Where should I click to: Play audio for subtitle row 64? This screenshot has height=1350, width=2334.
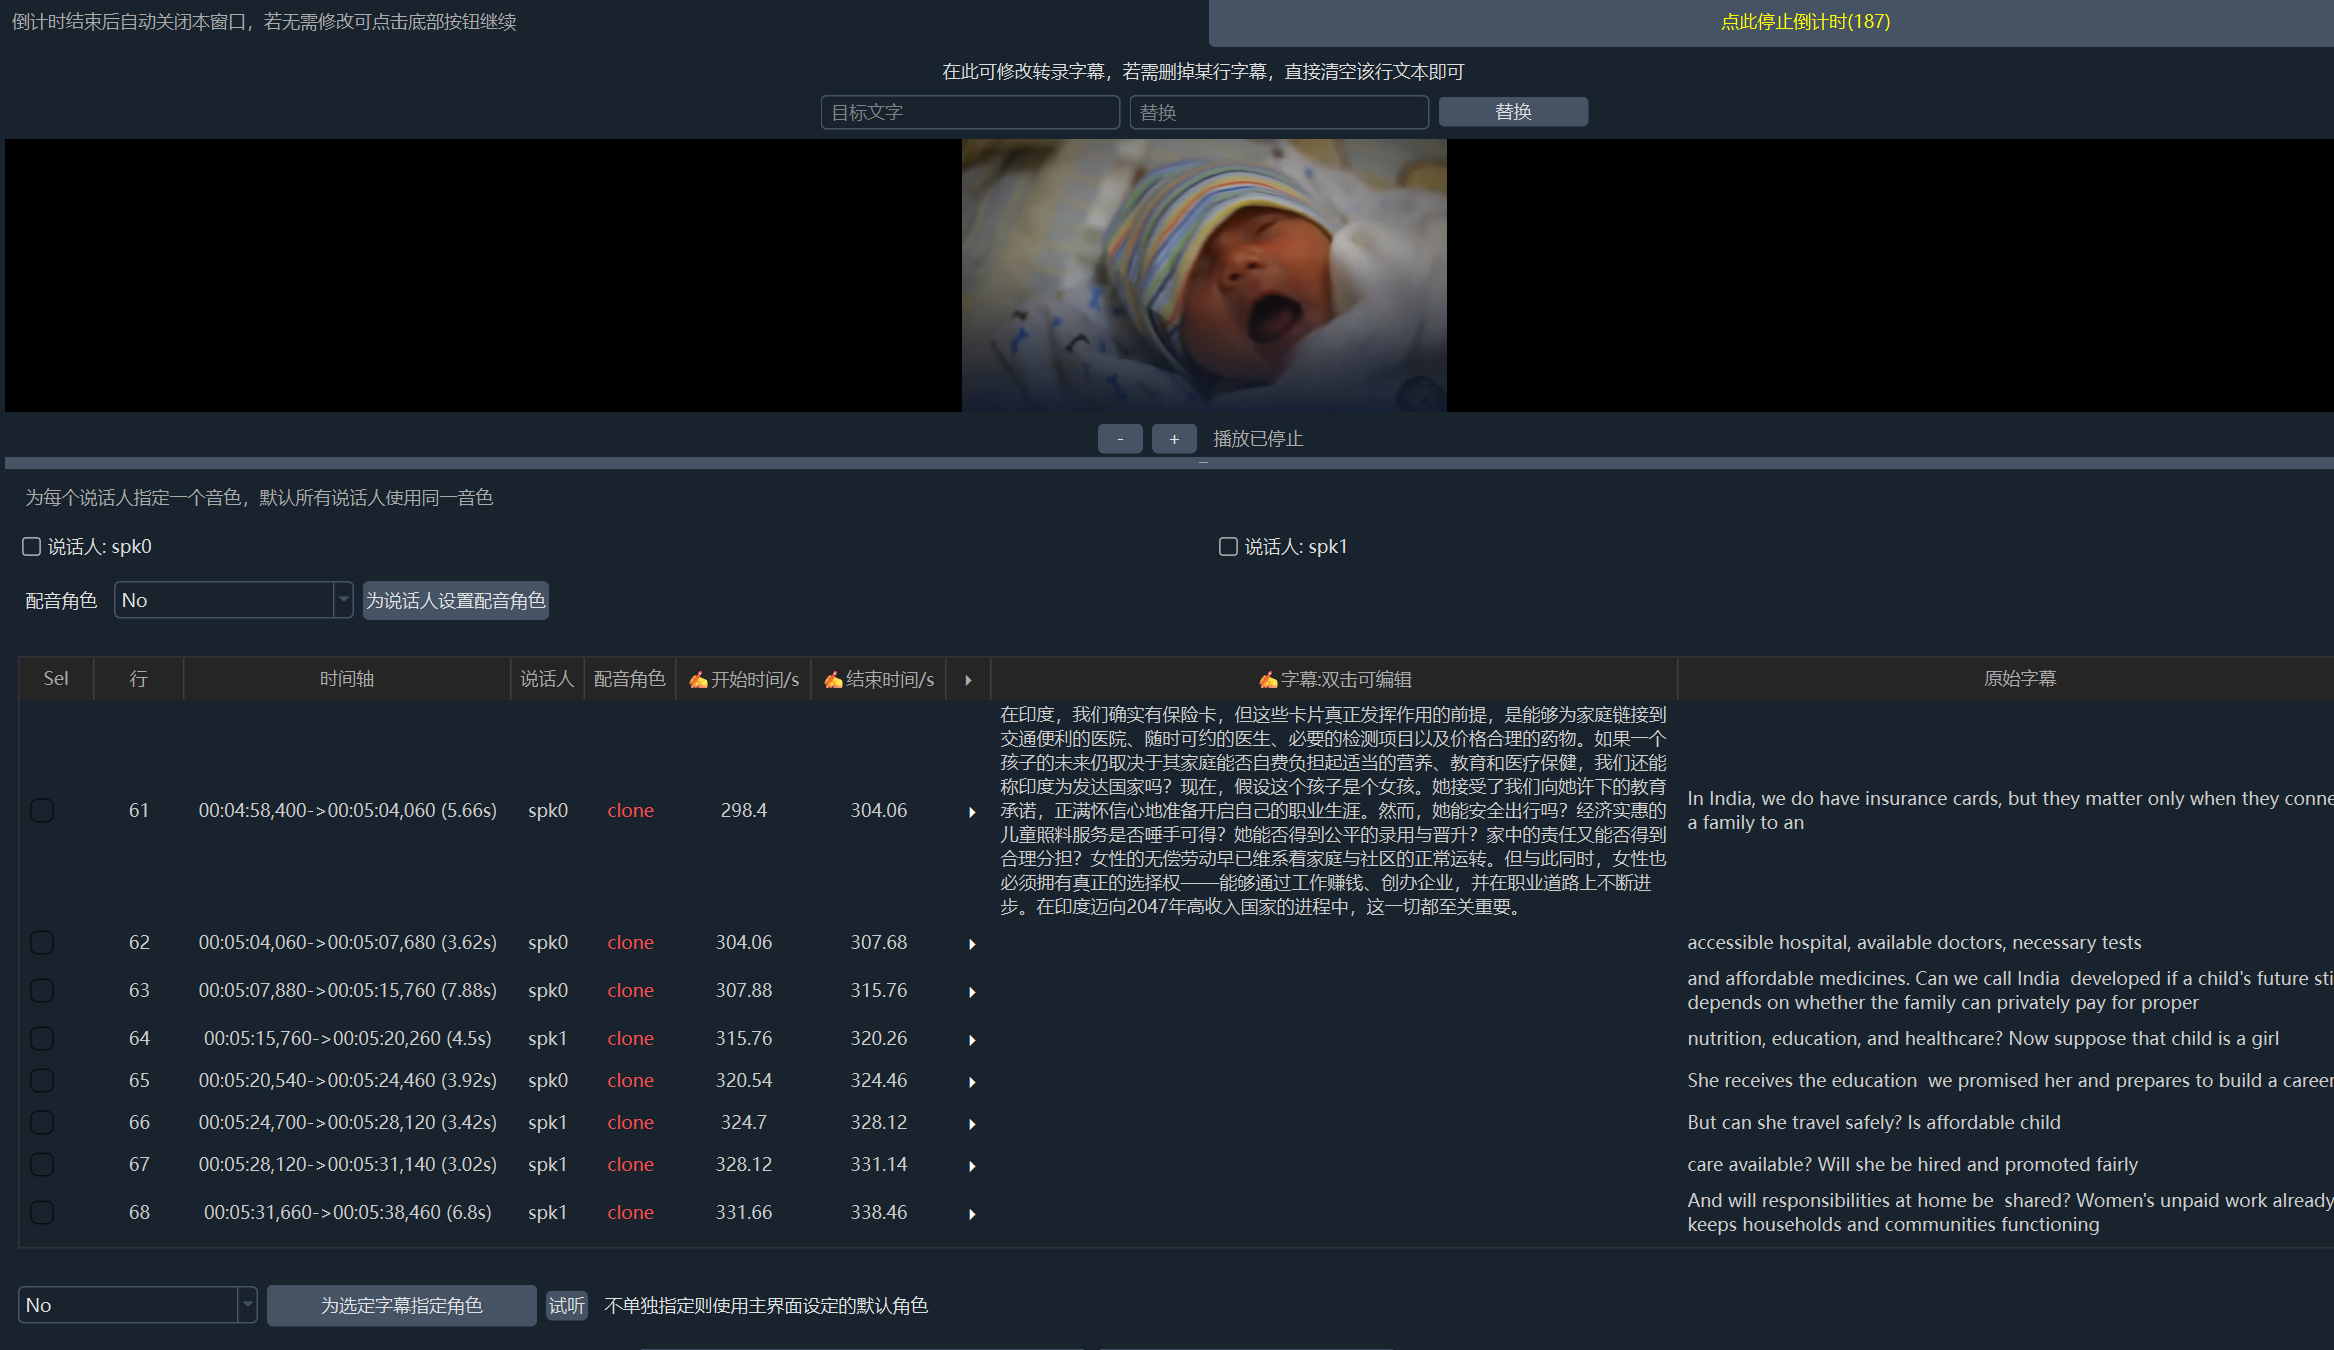[x=971, y=1039]
